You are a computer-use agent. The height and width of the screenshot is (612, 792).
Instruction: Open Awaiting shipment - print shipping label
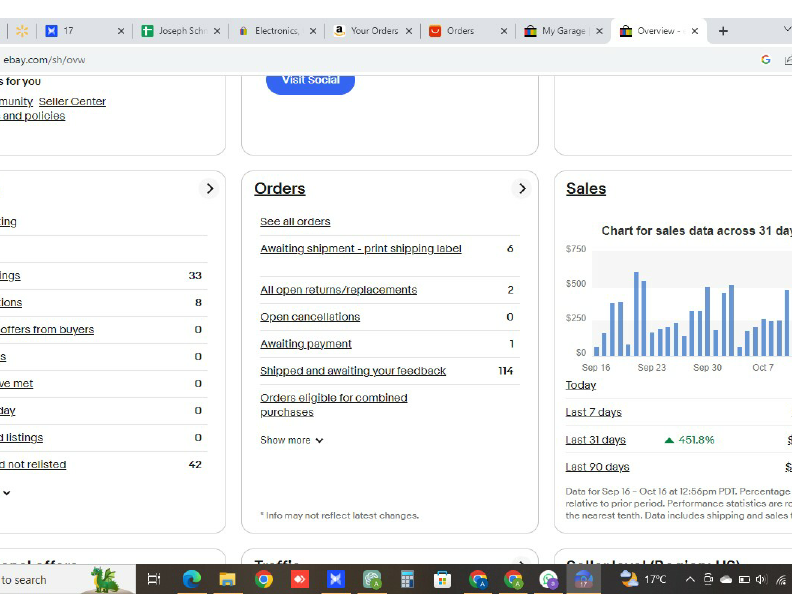(361, 248)
